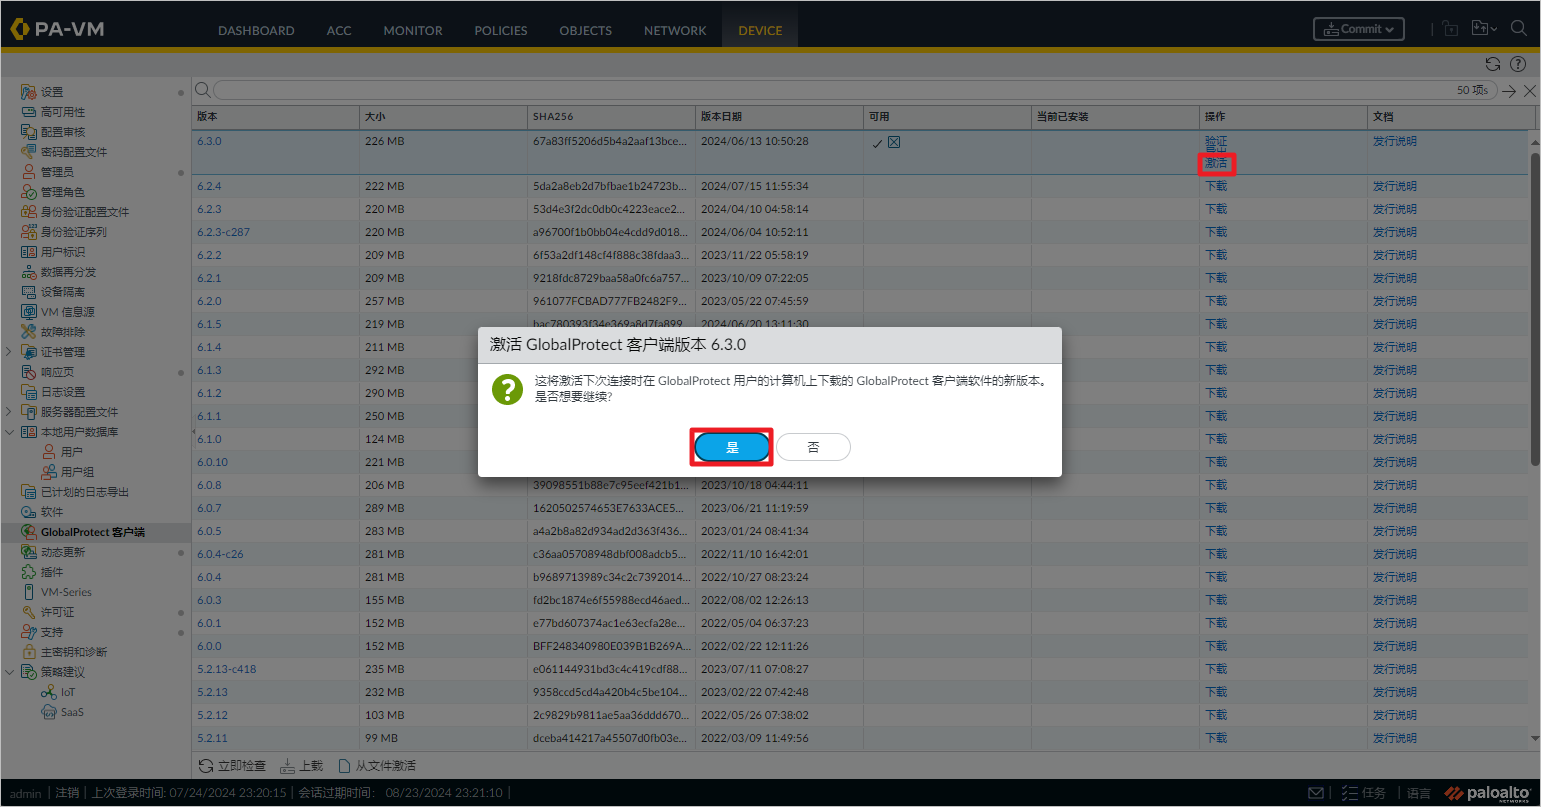Click 立即检查 check now button
Screen dimensions: 1541x807
pyautogui.click(x=232, y=766)
